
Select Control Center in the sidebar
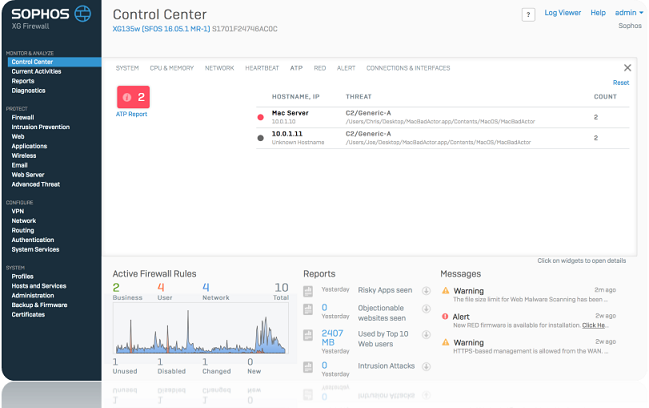[x=54, y=62]
